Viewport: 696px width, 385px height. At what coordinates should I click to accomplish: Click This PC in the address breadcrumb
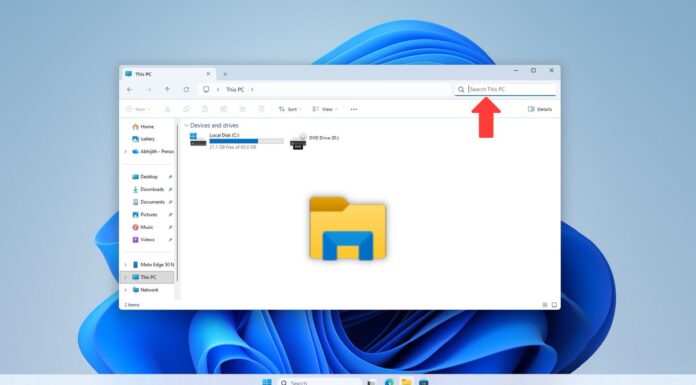tap(235, 90)
